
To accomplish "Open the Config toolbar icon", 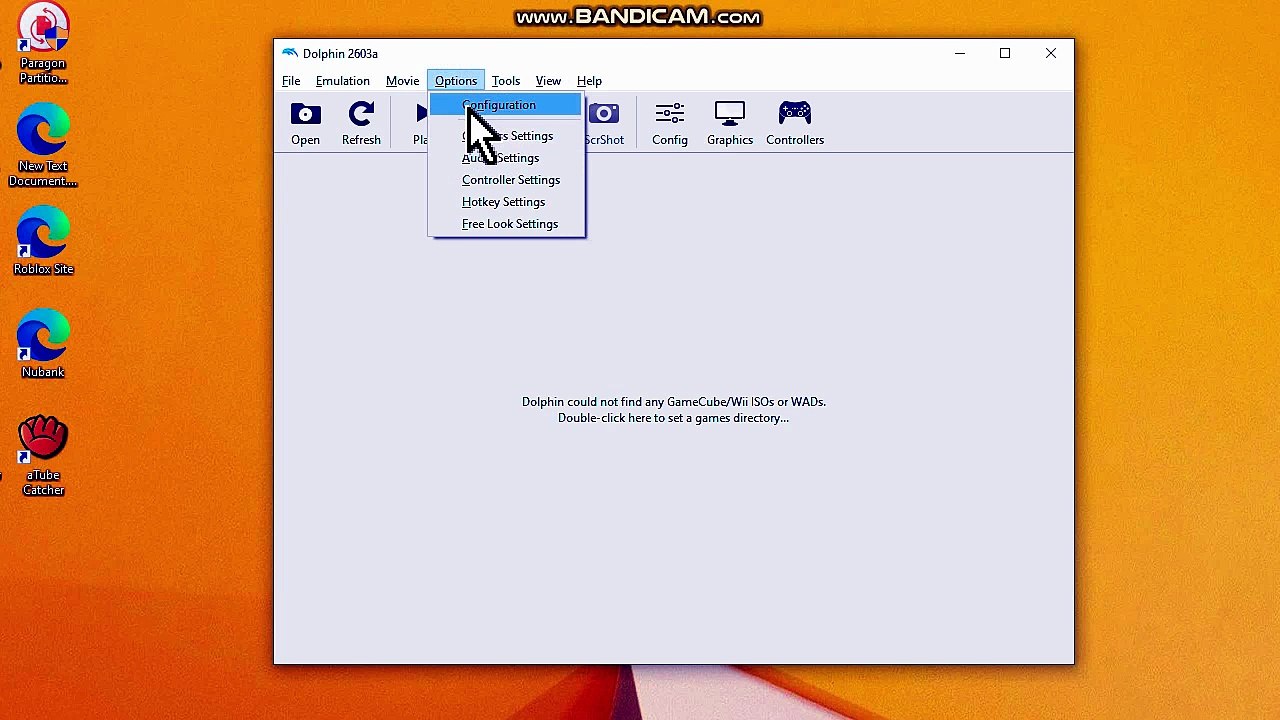I will [x=670, y=123].
